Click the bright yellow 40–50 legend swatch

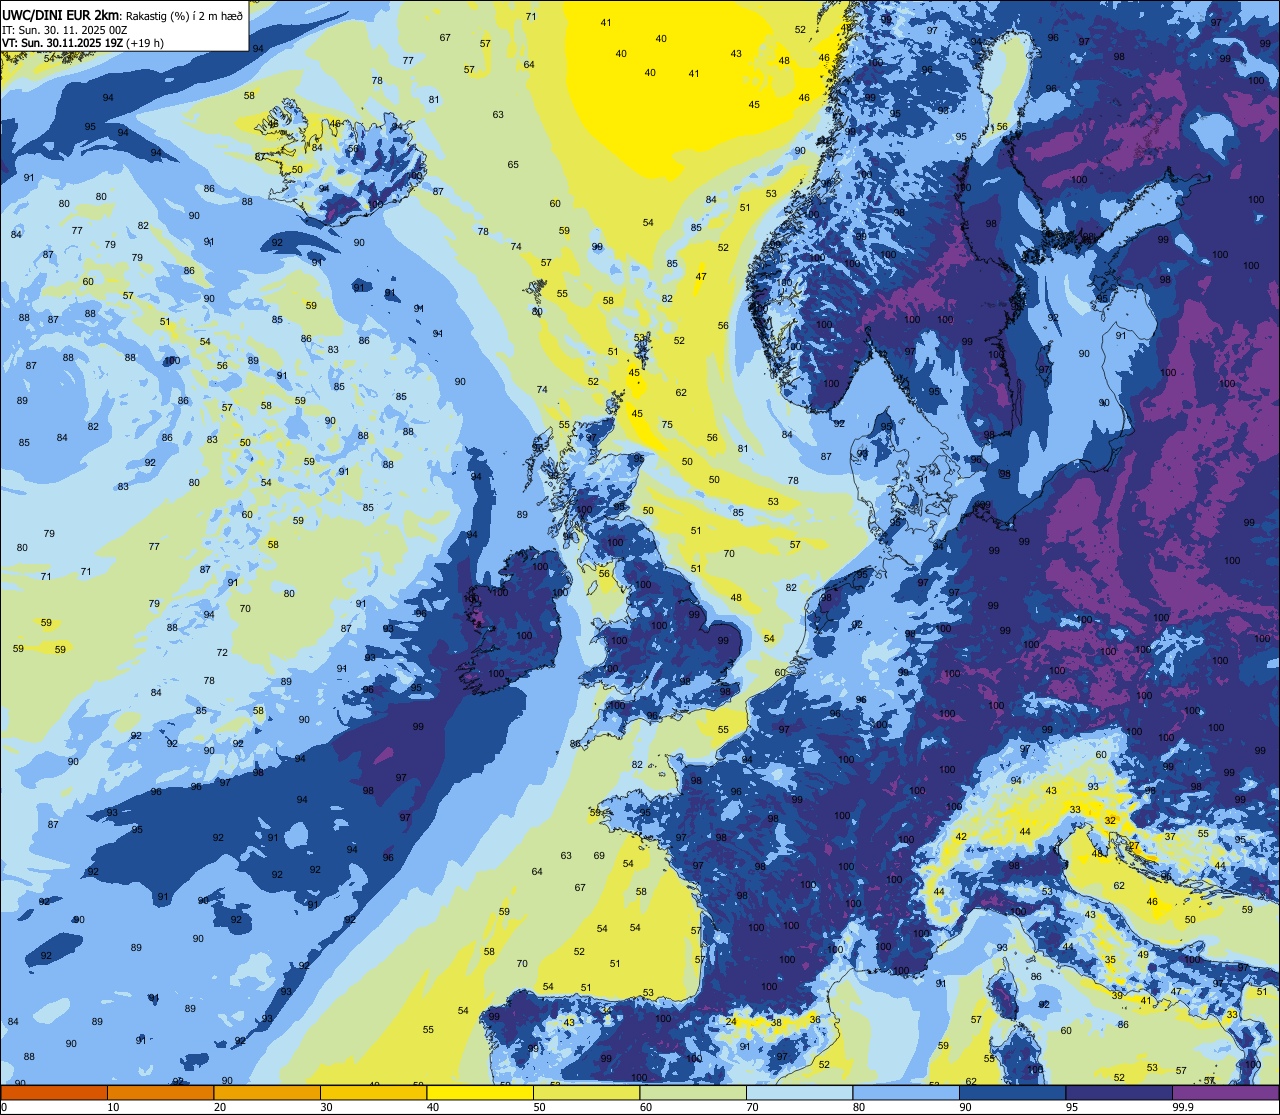480,1092
